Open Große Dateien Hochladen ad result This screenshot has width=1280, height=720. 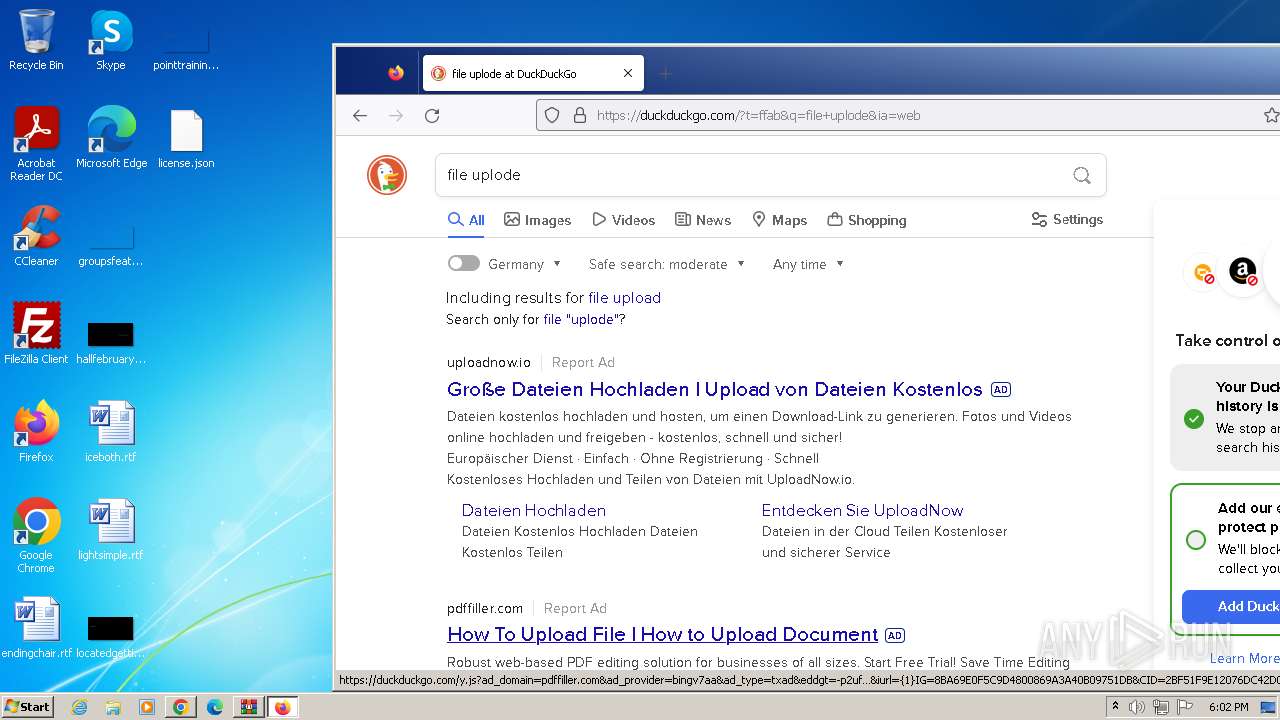[715, 389]
